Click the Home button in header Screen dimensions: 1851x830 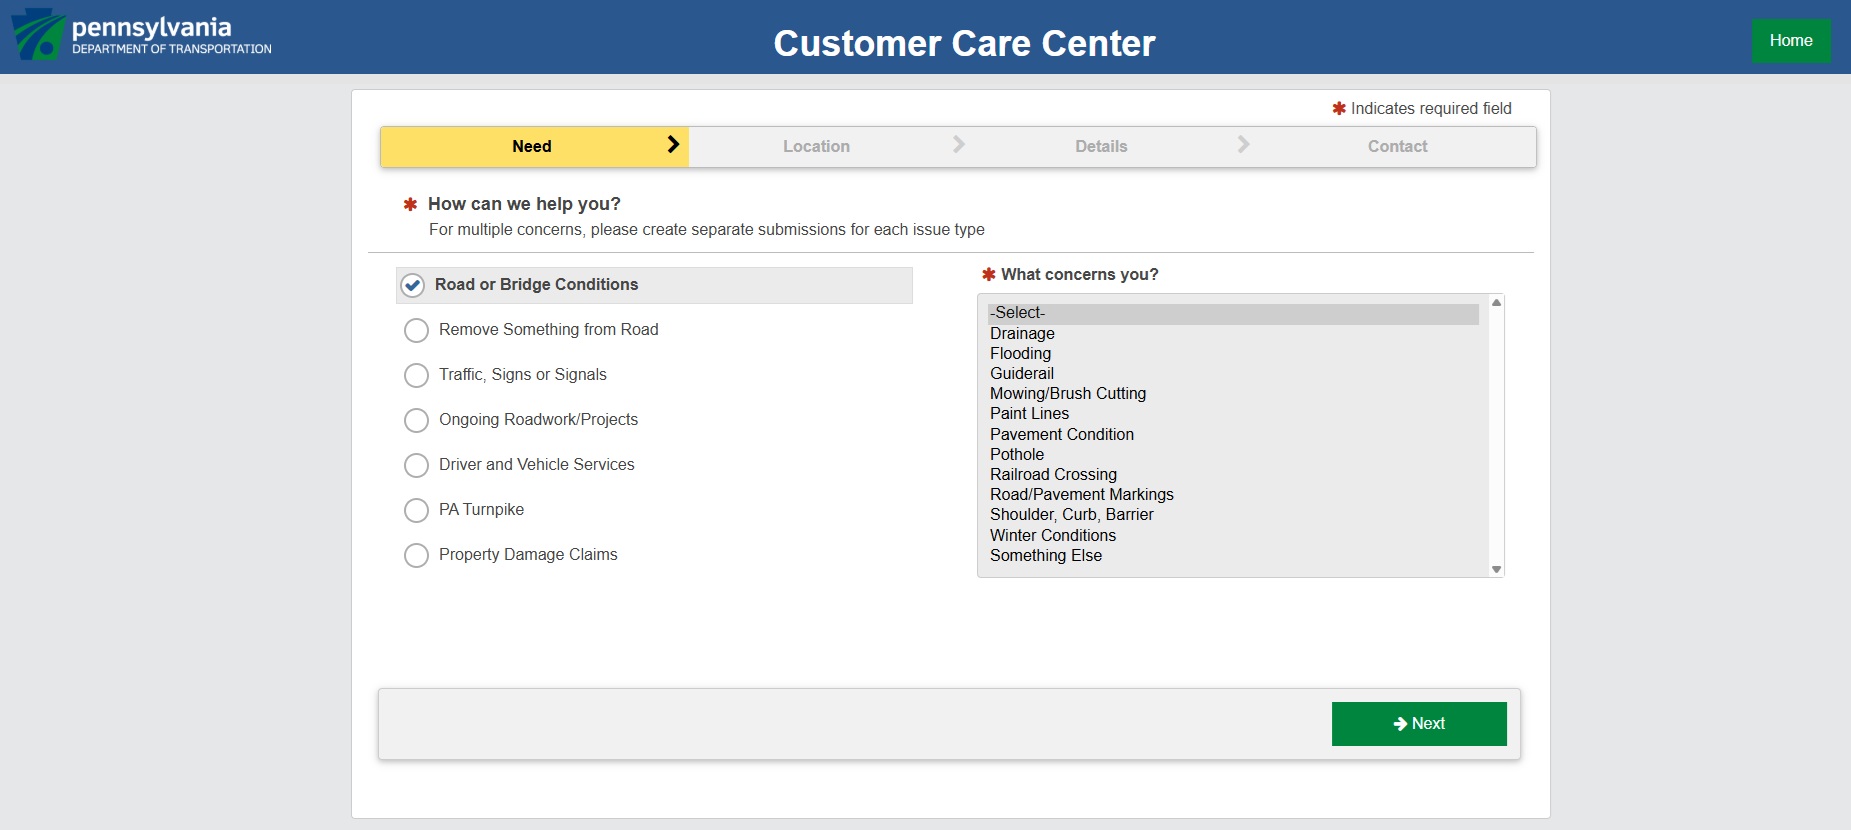(x=1790, y=41)
